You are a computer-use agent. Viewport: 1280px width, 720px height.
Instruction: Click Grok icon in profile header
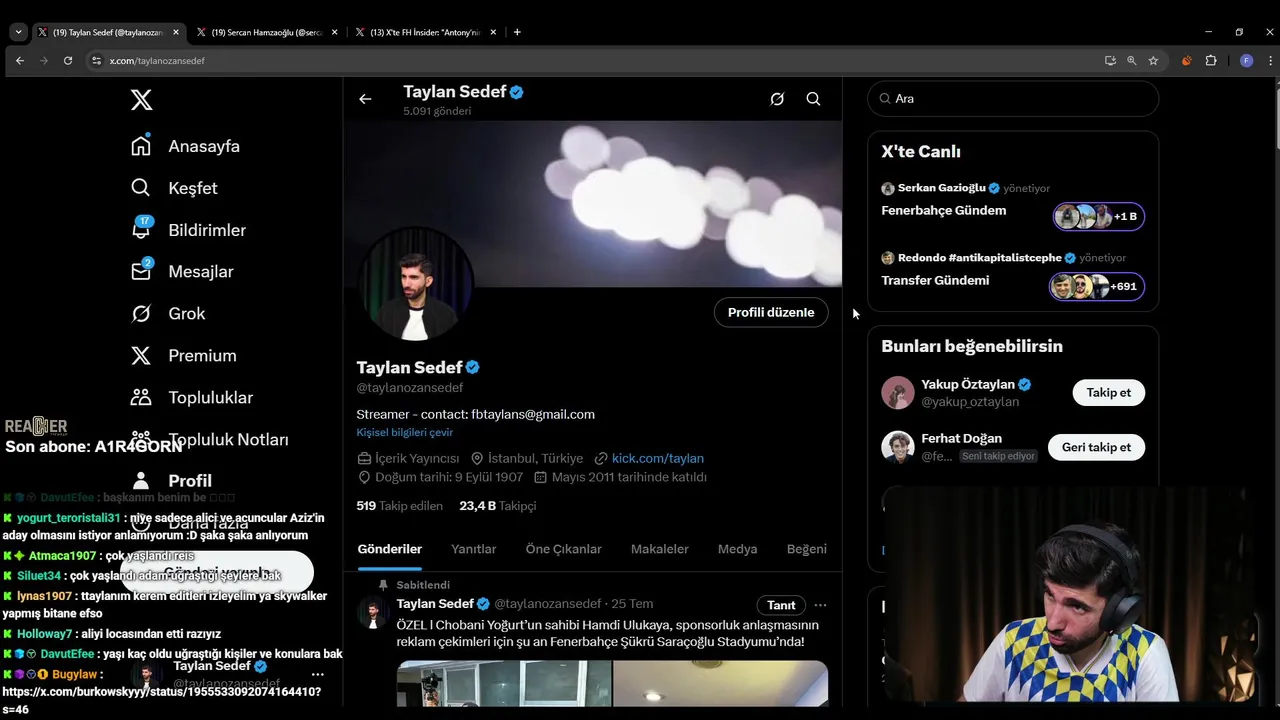click(x=777, y=99)
